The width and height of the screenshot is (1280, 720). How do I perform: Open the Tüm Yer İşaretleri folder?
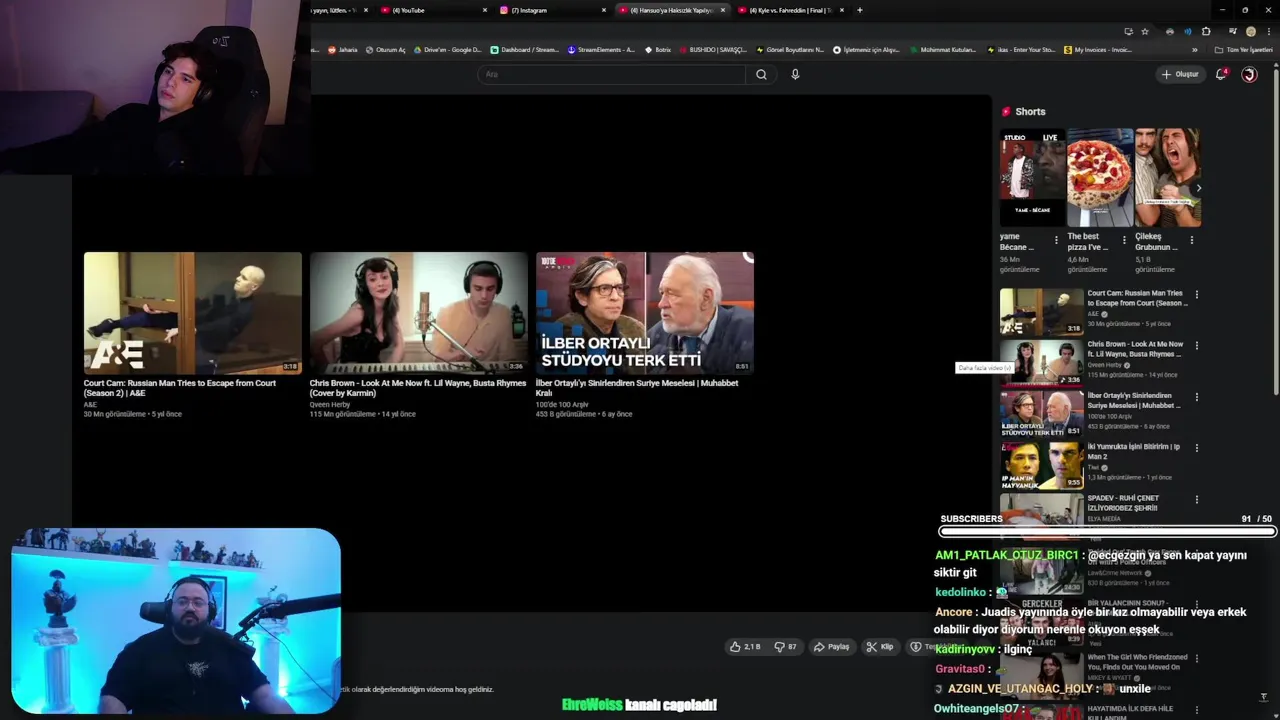pyautogui.click(x=1243, y=49)
